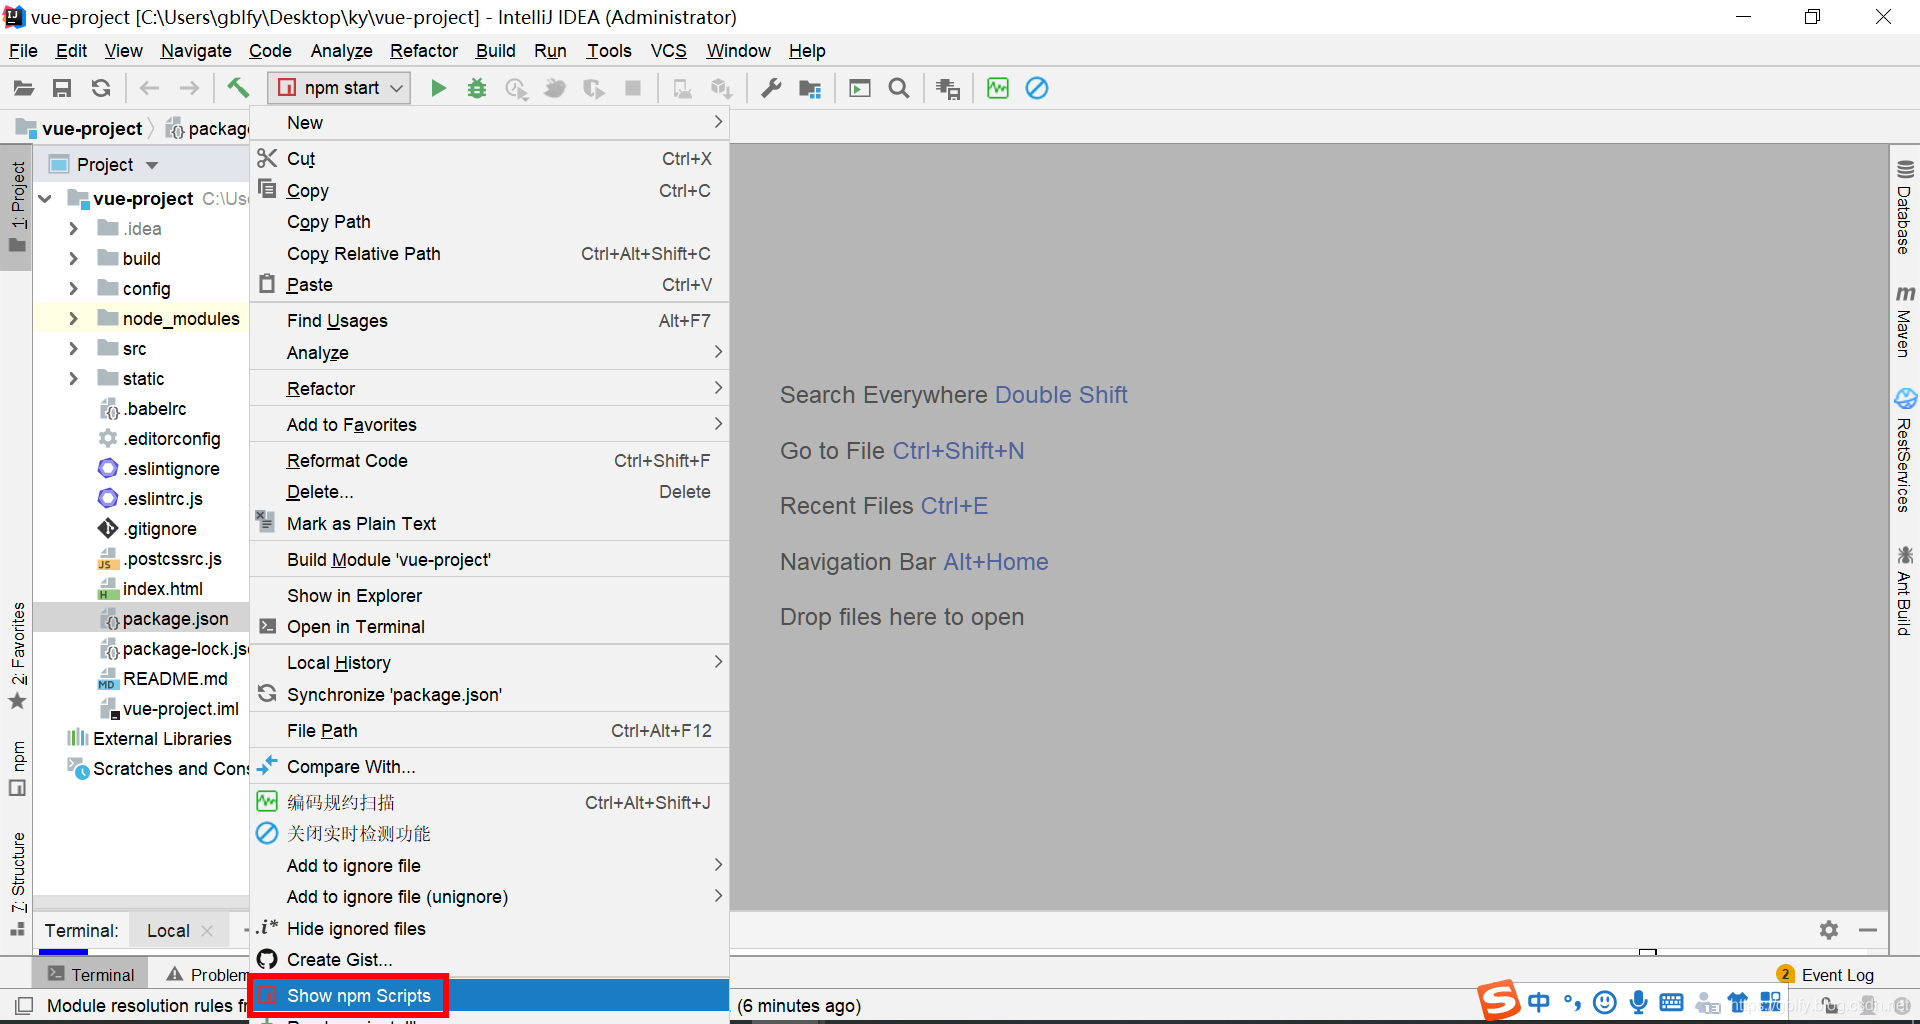Open the npm start run configuration dropdown
The image size is (1920, 1024).
tap(340, 88)
